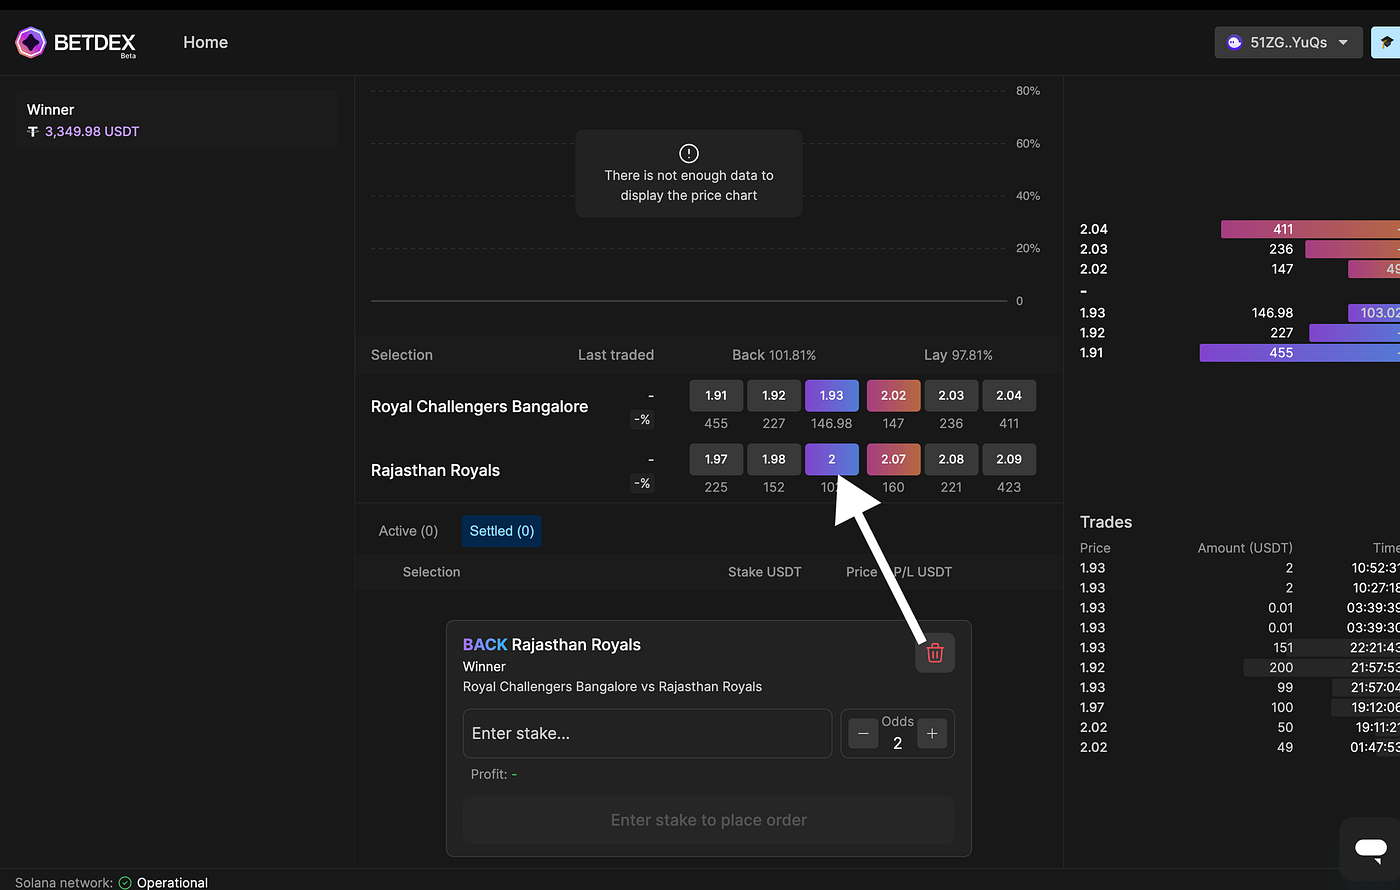Viewport: 1400px width, 890px height.
Task: Click the info icon above the chart message
Action: (x=688, y=153)
